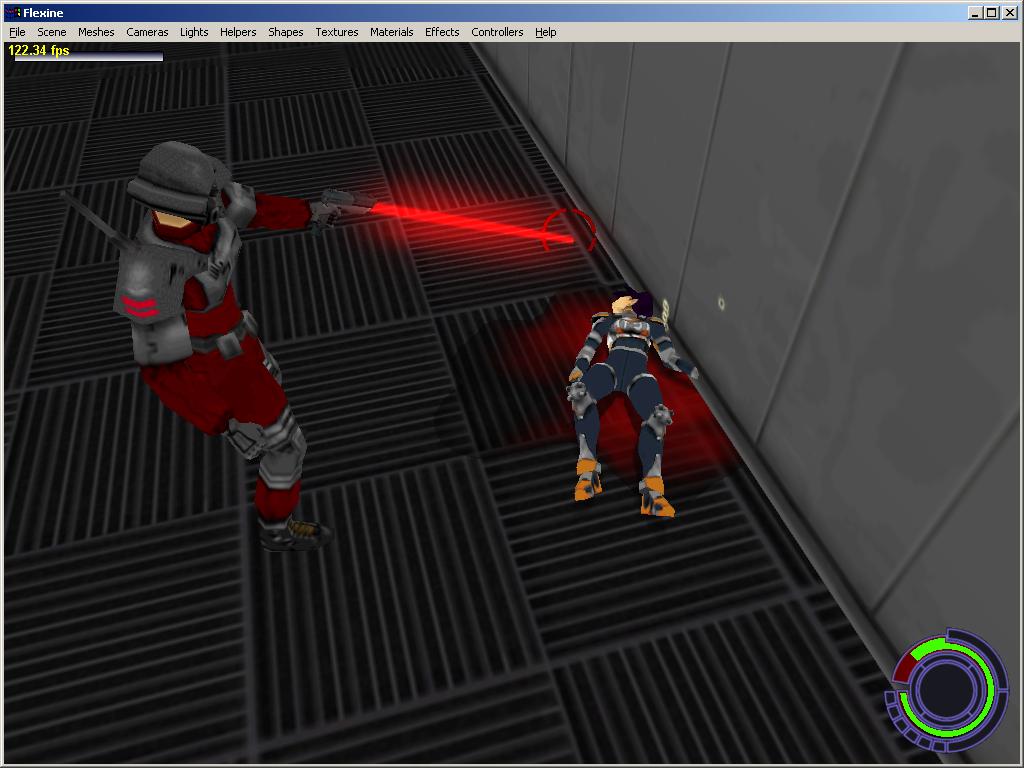Maximize the Flexine window

point(991,12)
